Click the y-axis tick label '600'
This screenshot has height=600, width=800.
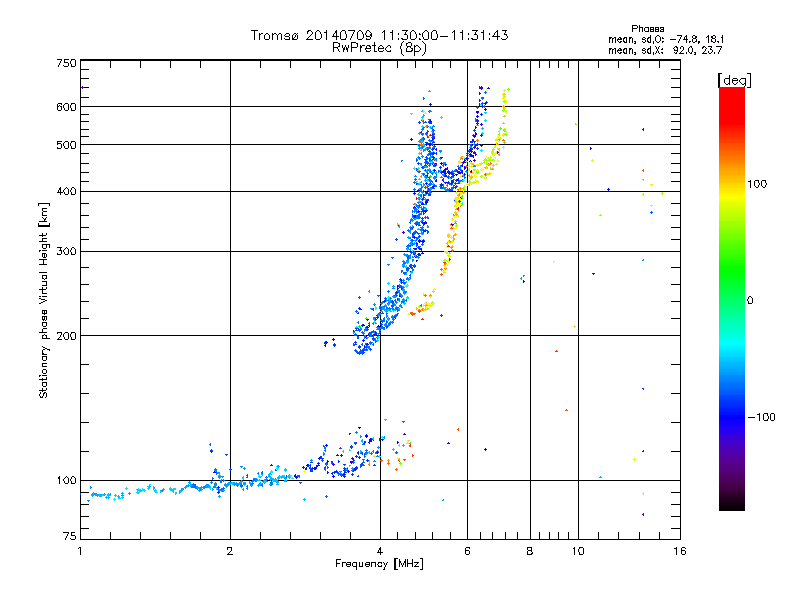(66, 107)
